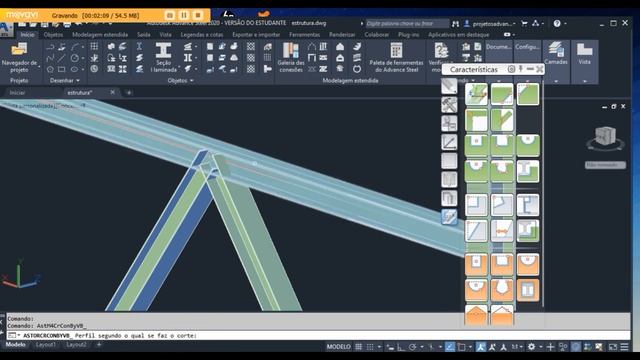Choose the orange I-beam feature icon
Viewport: 640px width, 360px height.
(527, 290)
